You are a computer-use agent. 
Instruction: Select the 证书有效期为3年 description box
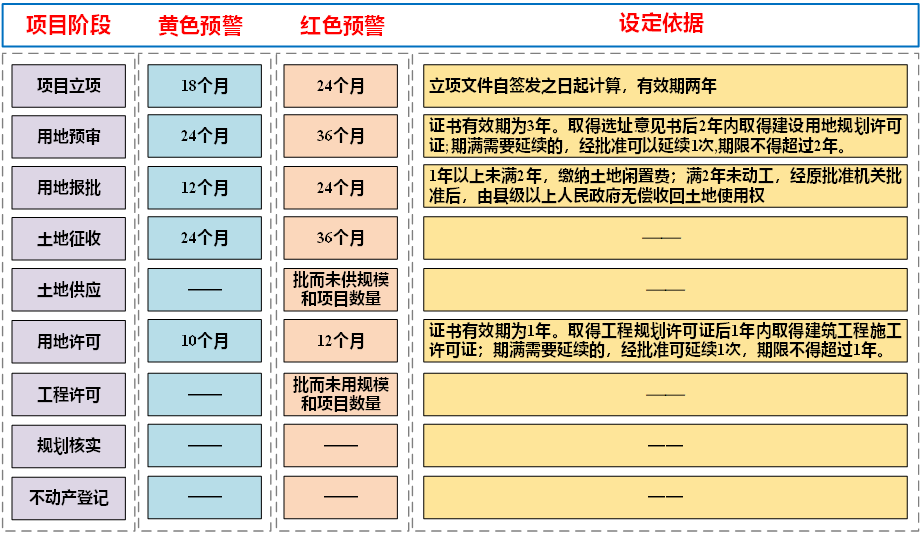[x=665, y=137]
